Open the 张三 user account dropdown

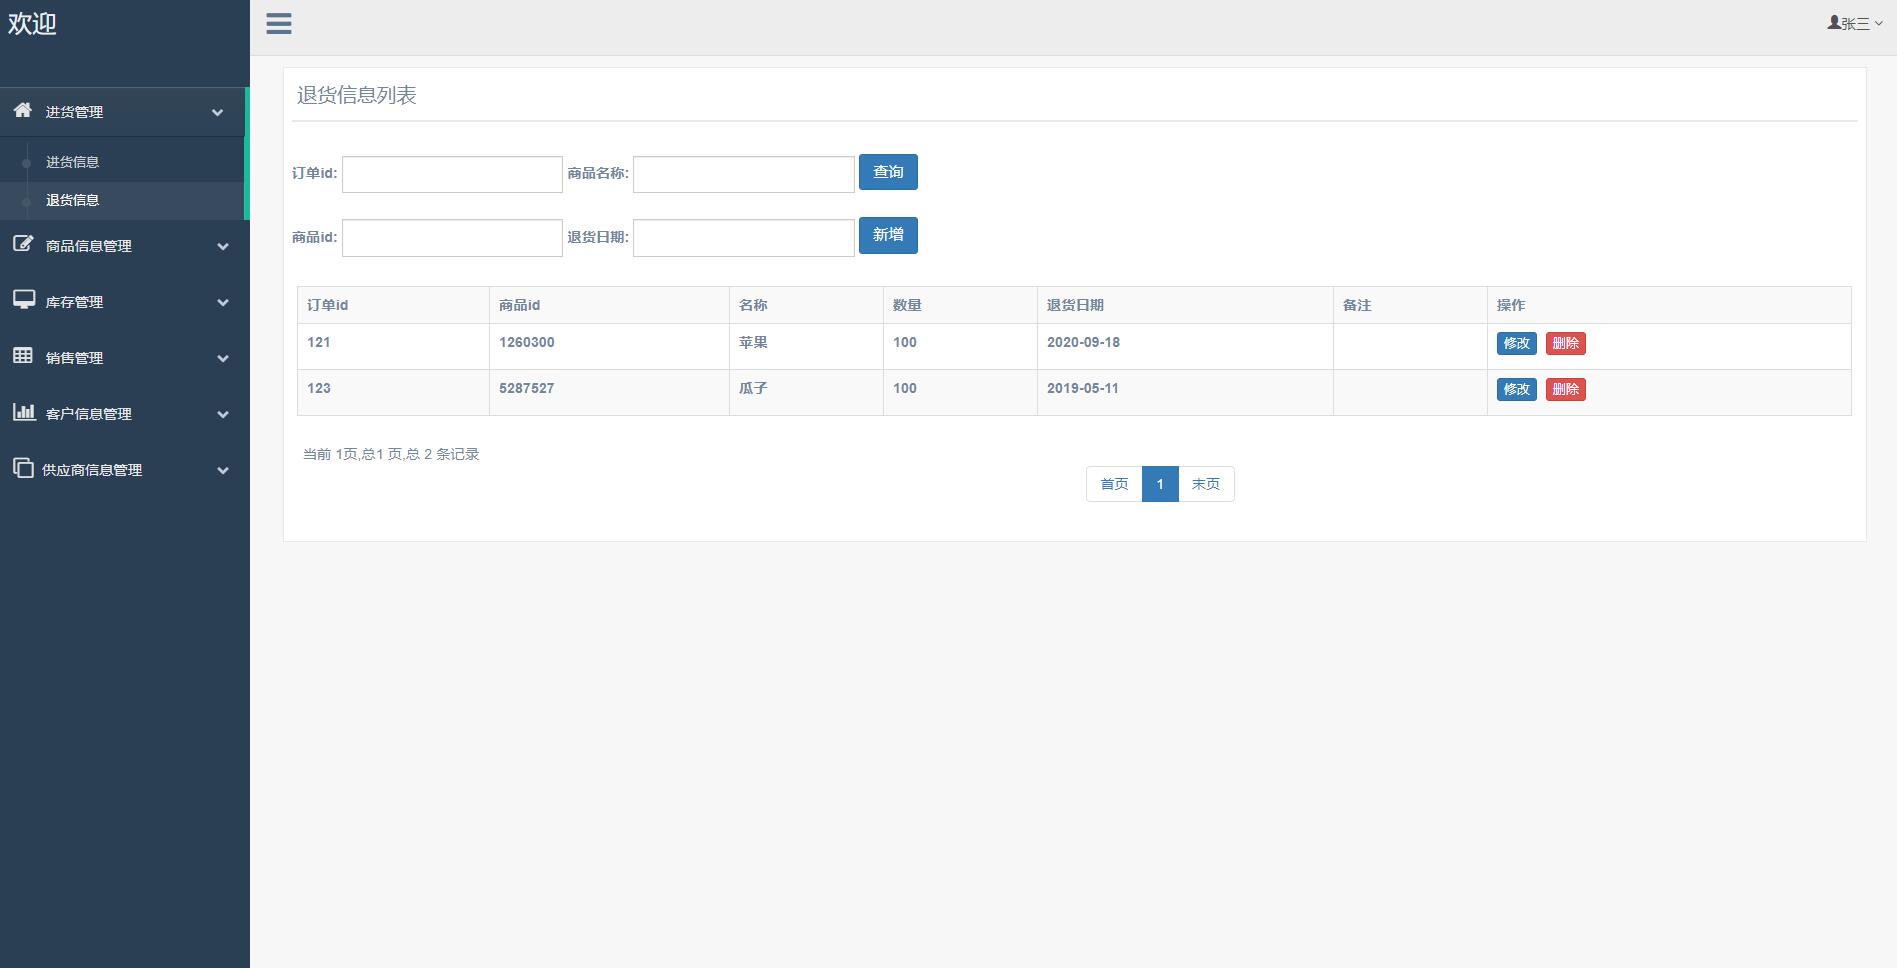pyautogui.click(x=1855, y=23)
